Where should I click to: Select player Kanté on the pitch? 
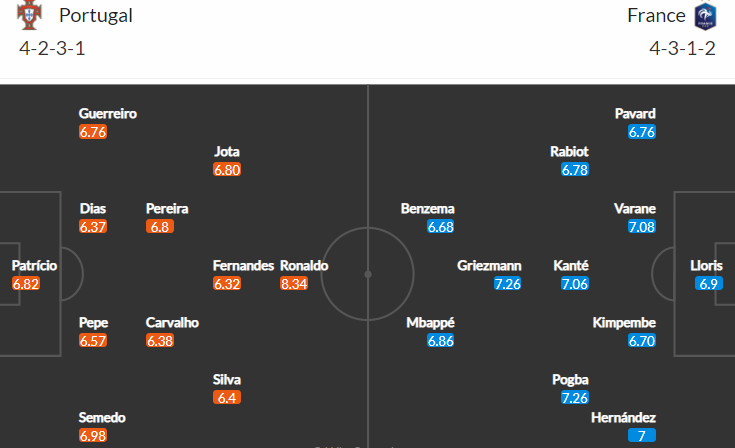click(x=570, y=266)
